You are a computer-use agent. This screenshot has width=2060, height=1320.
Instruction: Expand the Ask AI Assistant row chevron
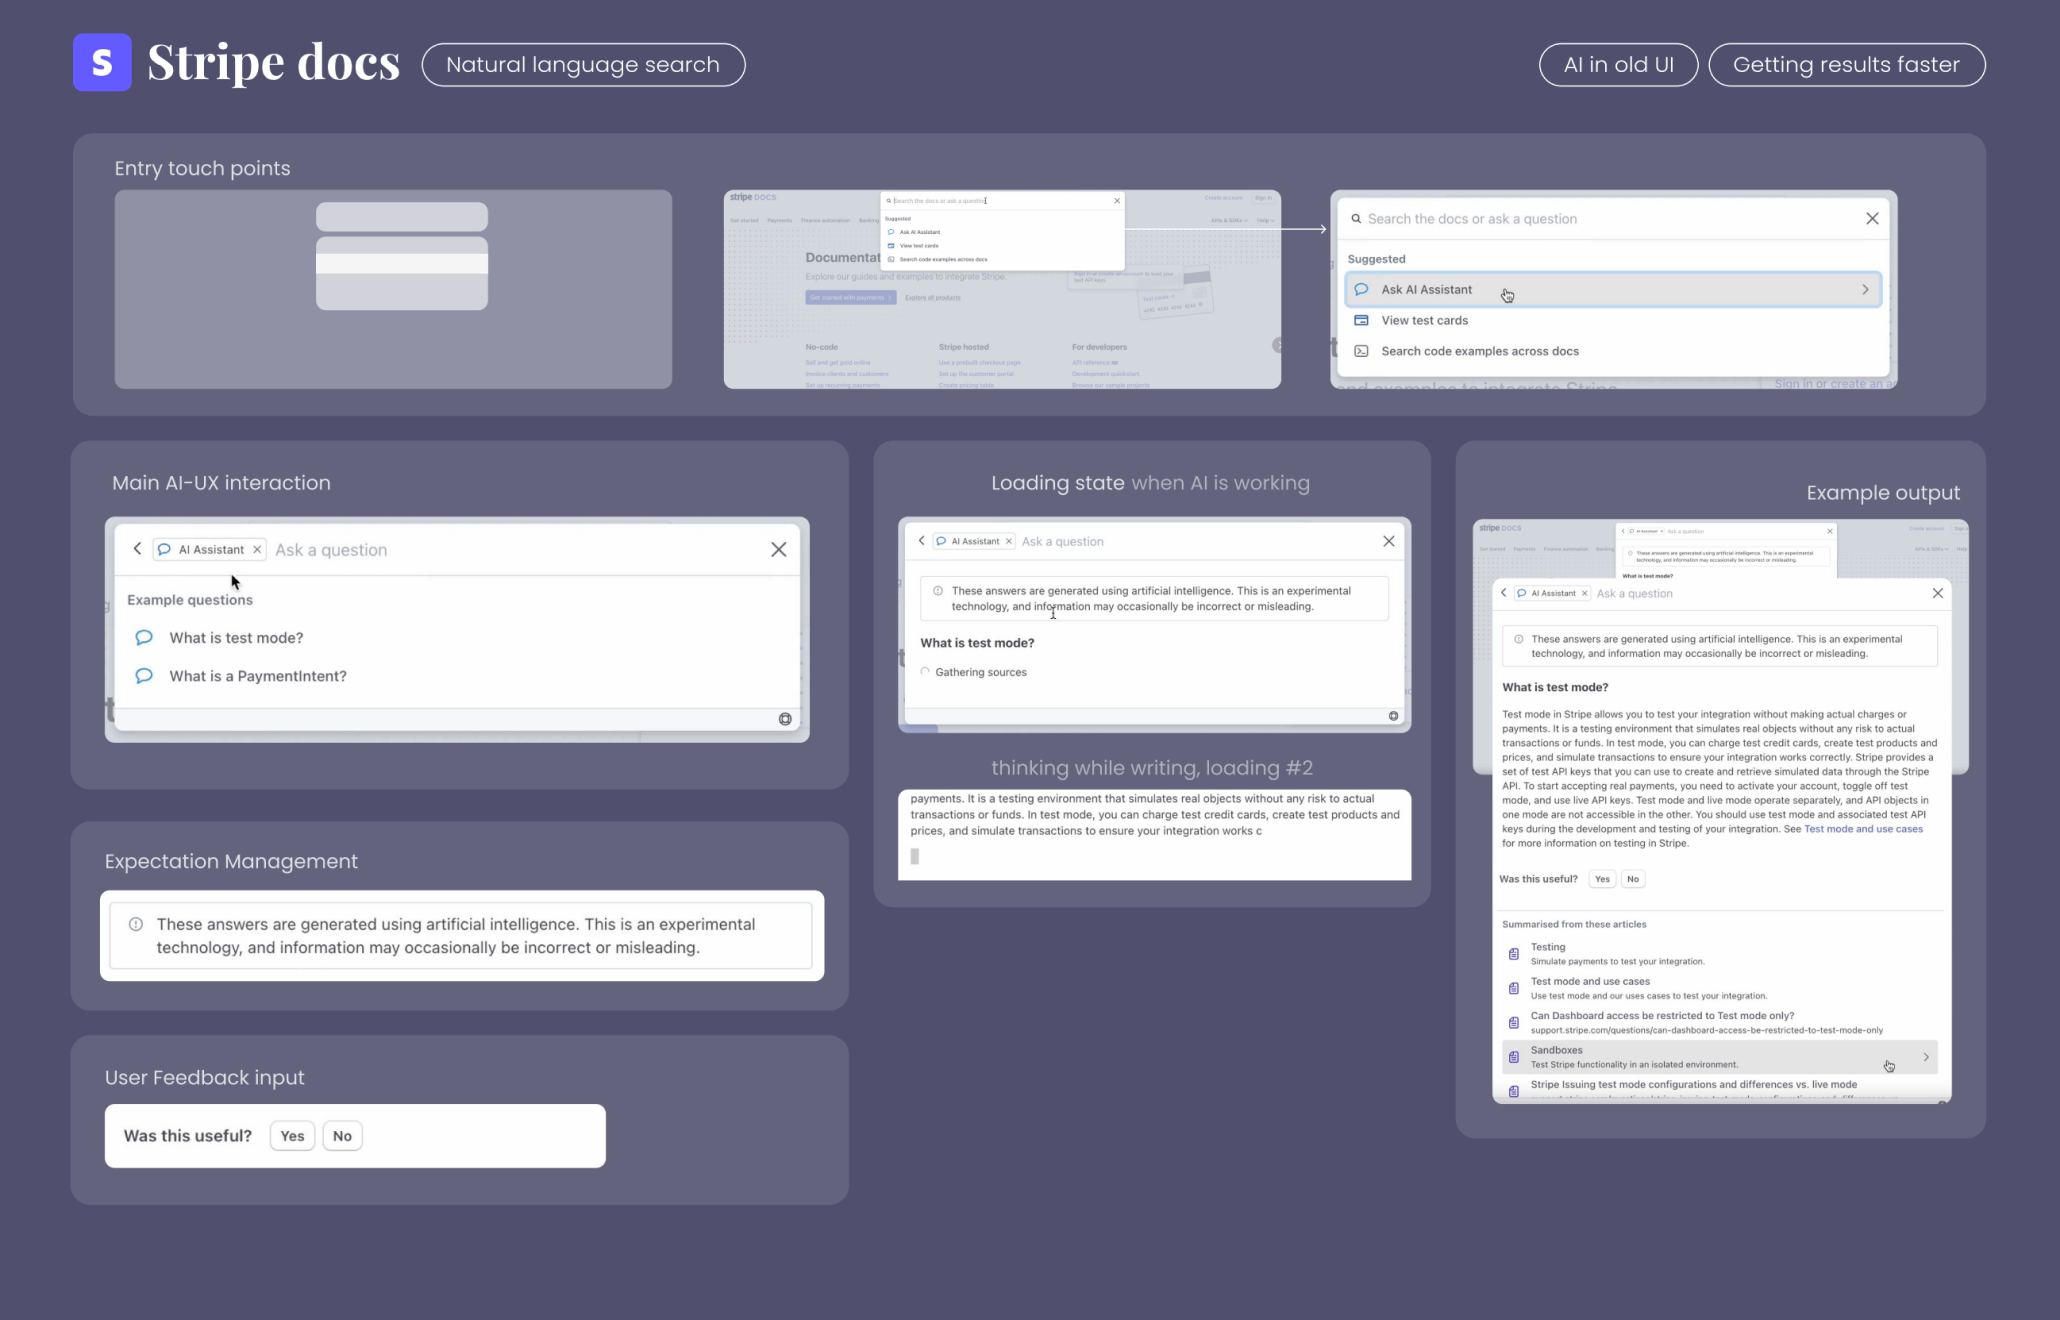1865,290
